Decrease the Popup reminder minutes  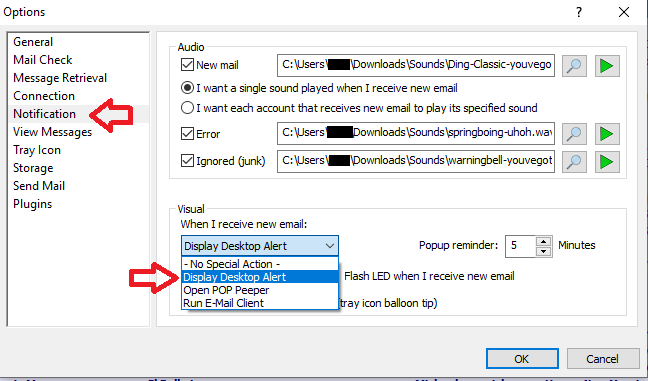pyautogui.click(x=544, y=252)
